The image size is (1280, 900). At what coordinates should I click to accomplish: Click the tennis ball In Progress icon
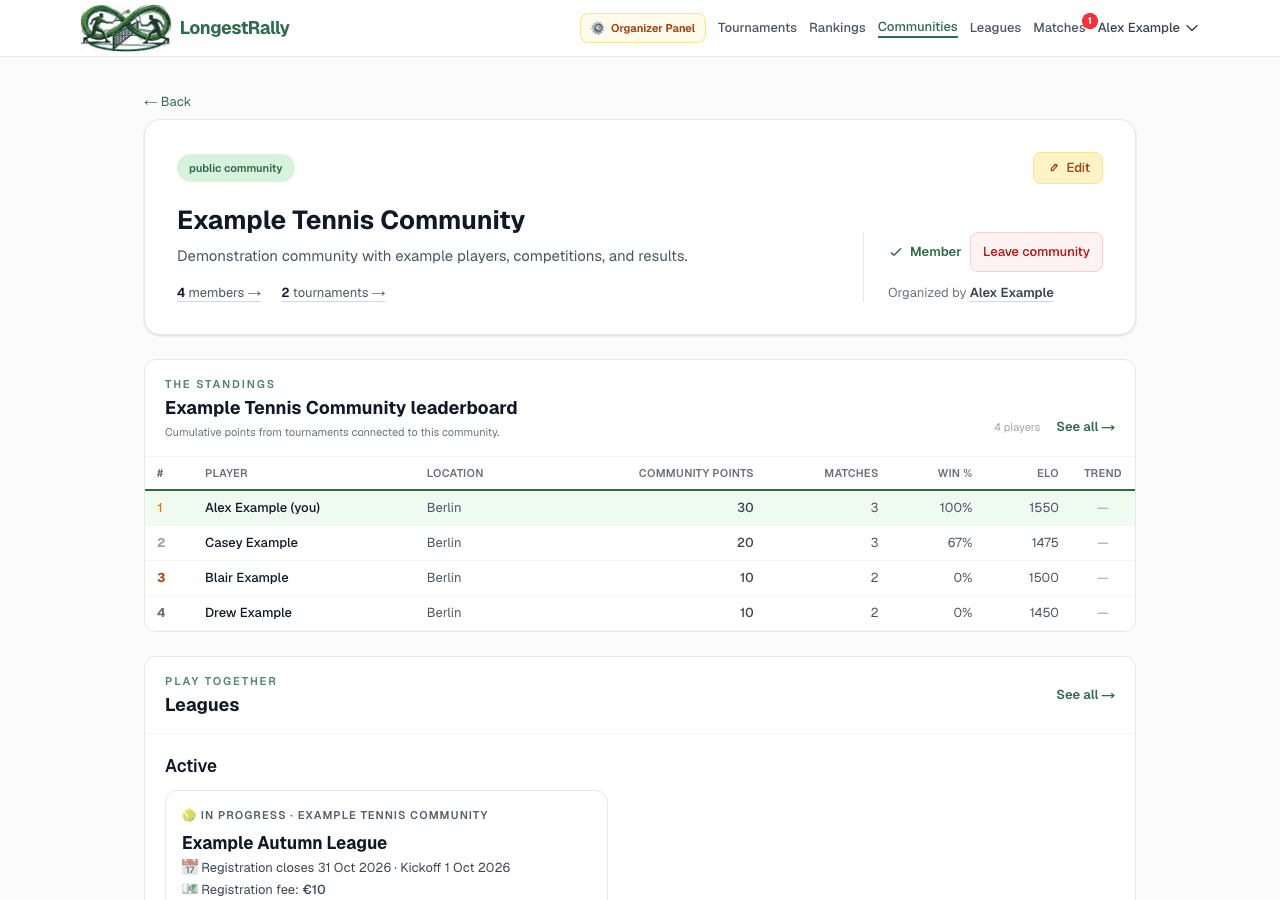(x=189, y=815)
